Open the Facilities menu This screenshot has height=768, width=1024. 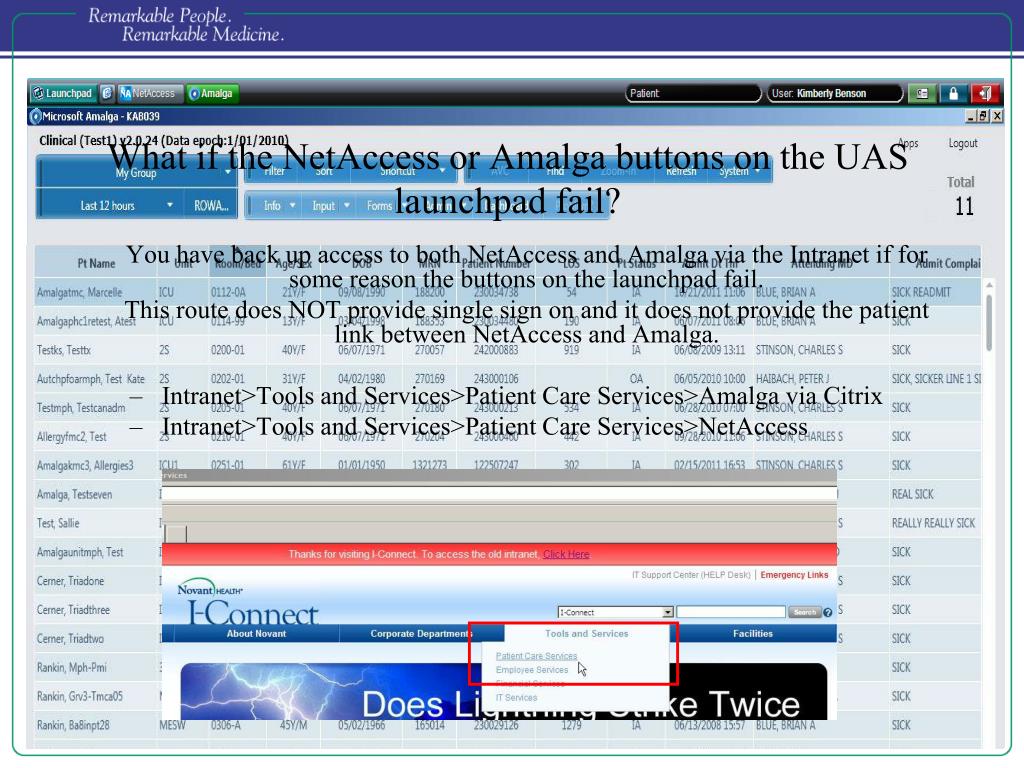click(x=752, y=633)
